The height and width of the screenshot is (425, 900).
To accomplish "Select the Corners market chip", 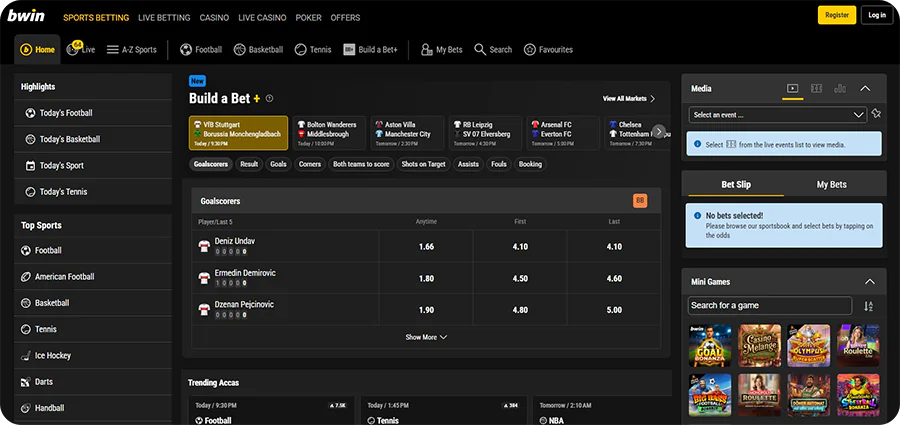I will (x=310, y=164).
